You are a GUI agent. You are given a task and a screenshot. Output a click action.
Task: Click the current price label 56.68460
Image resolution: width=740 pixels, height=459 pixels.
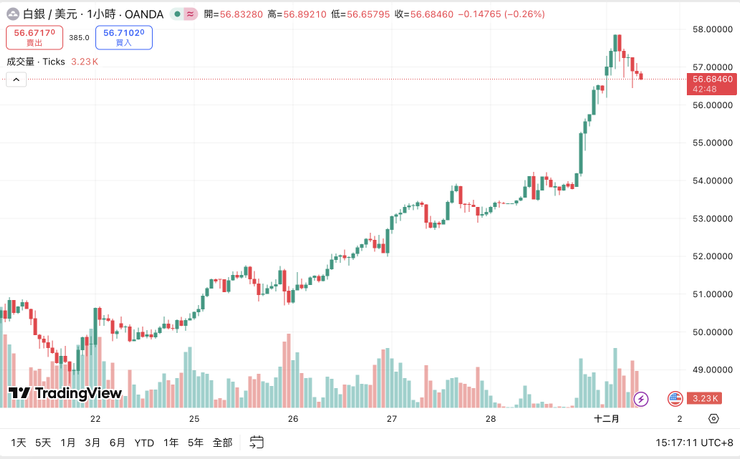(712, 79)
